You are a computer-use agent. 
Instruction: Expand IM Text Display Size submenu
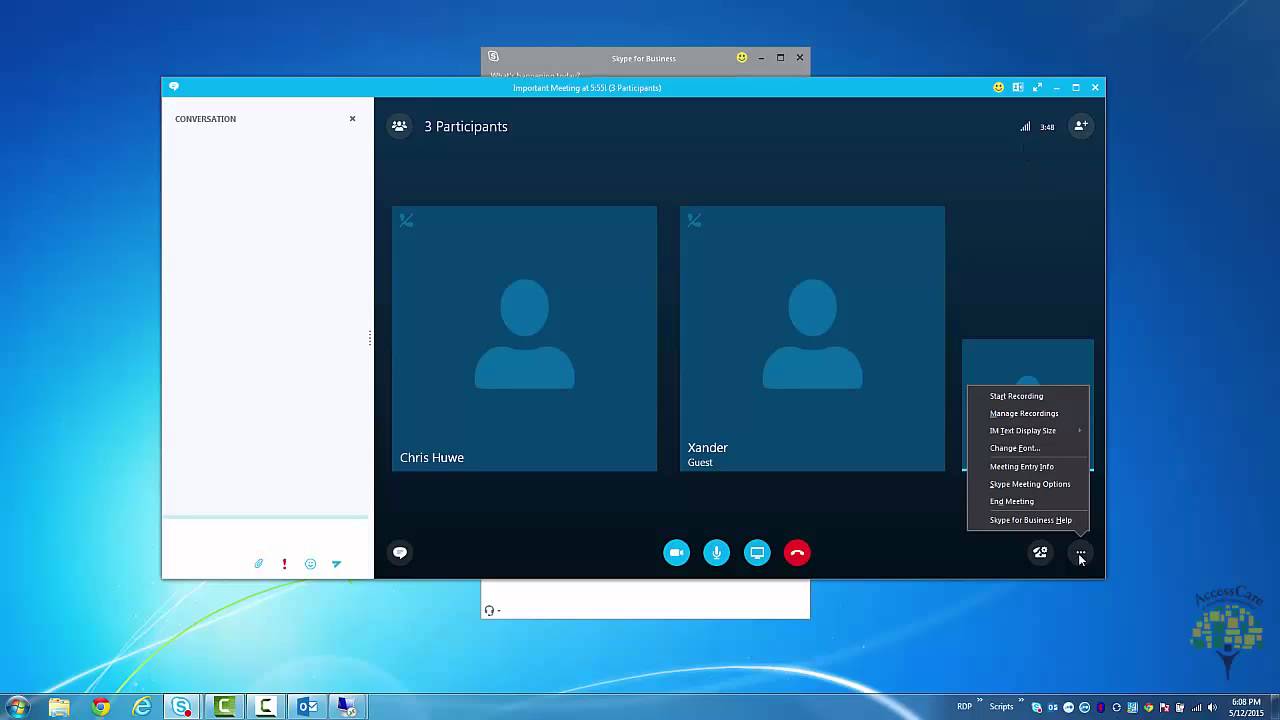click(x=1028, y=431)
